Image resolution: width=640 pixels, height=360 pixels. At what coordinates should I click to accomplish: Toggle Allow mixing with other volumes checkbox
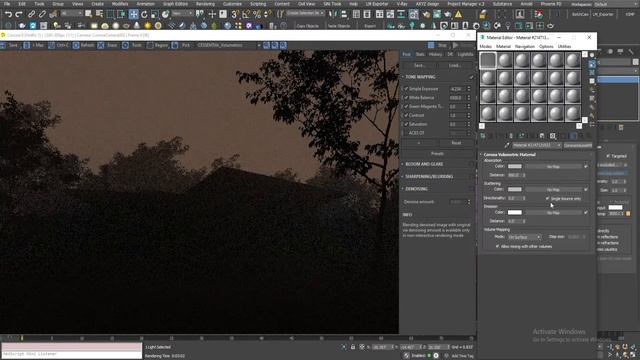tap(497, 247)
